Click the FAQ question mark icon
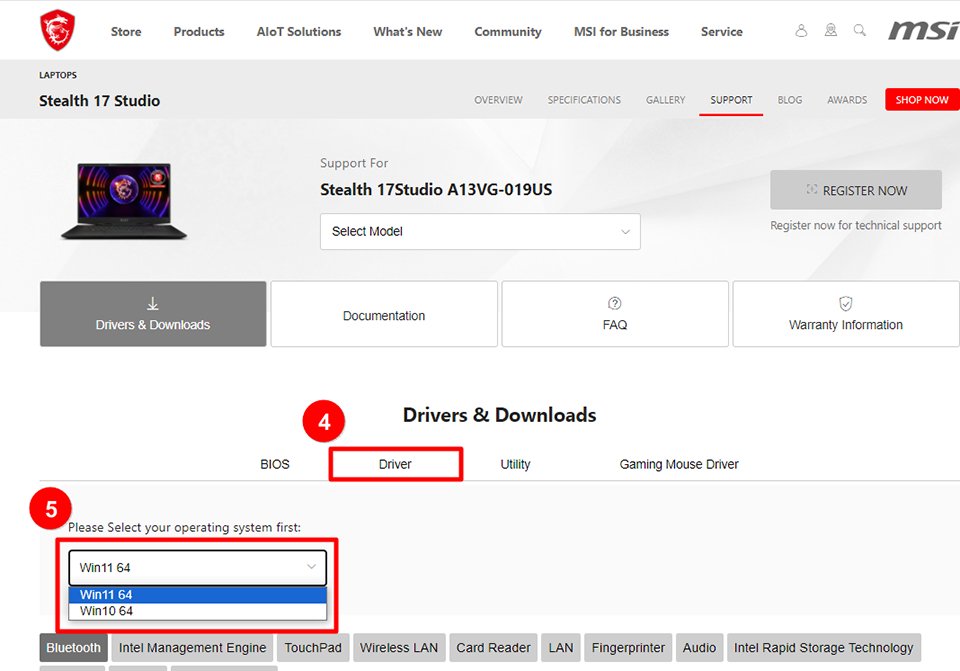The width and height of the screenshot is (960, 671). point(615,303)
